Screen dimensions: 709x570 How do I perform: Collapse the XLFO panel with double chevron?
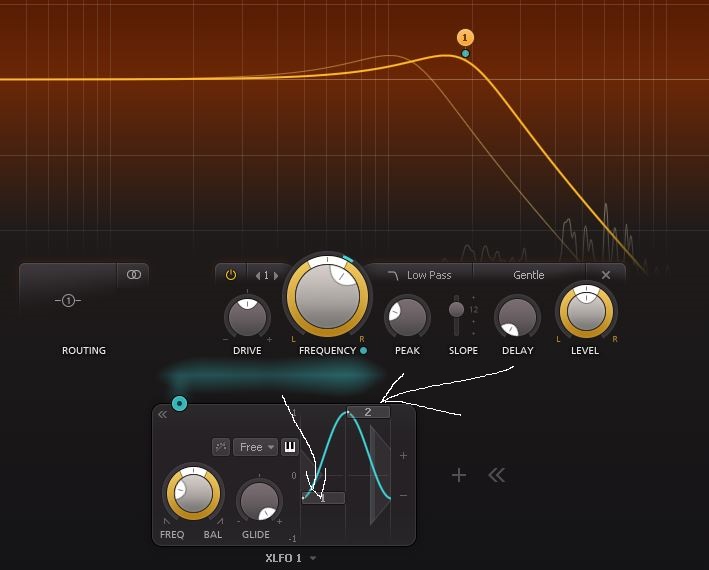click(x=162, y=414)
